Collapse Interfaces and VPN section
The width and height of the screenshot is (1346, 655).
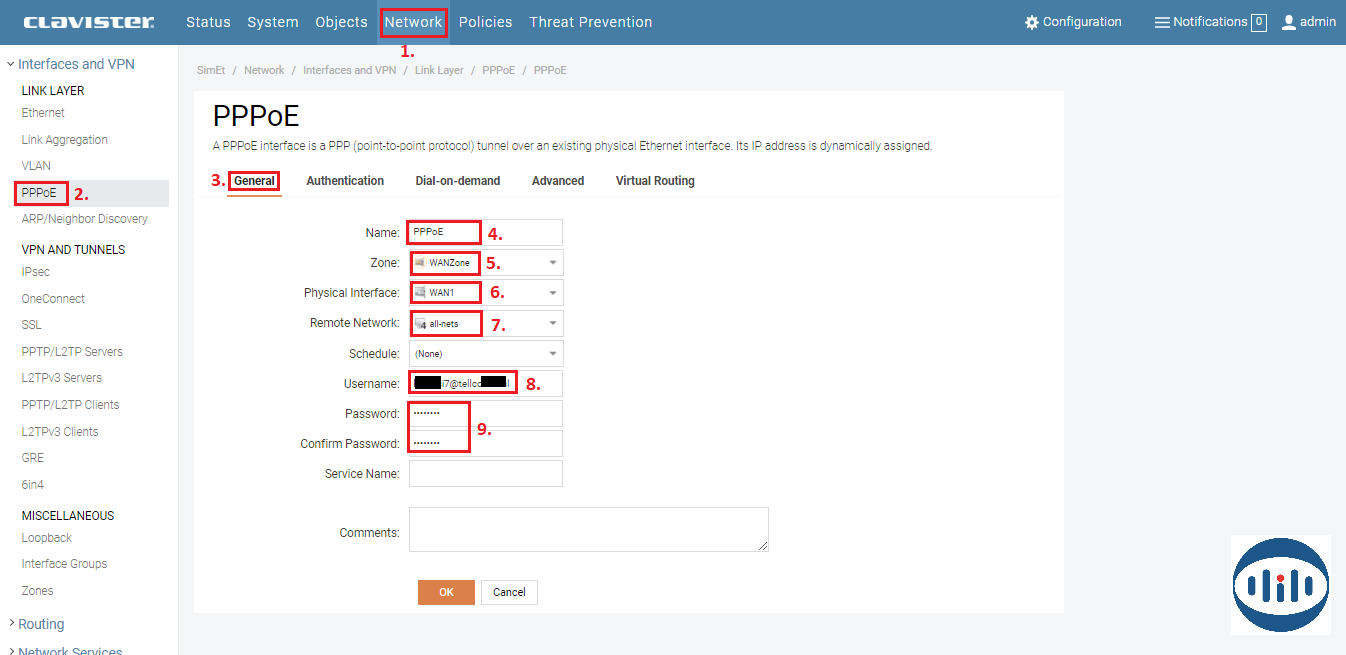11,64
